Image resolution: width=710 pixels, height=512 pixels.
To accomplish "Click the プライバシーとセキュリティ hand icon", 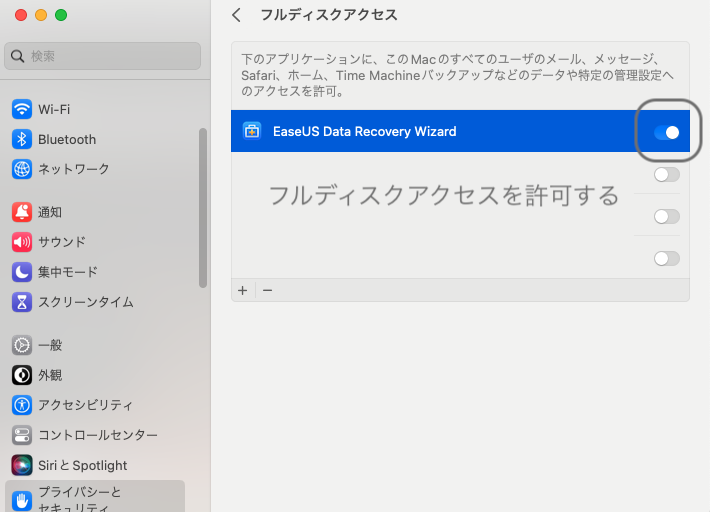I will click(22, 500).
